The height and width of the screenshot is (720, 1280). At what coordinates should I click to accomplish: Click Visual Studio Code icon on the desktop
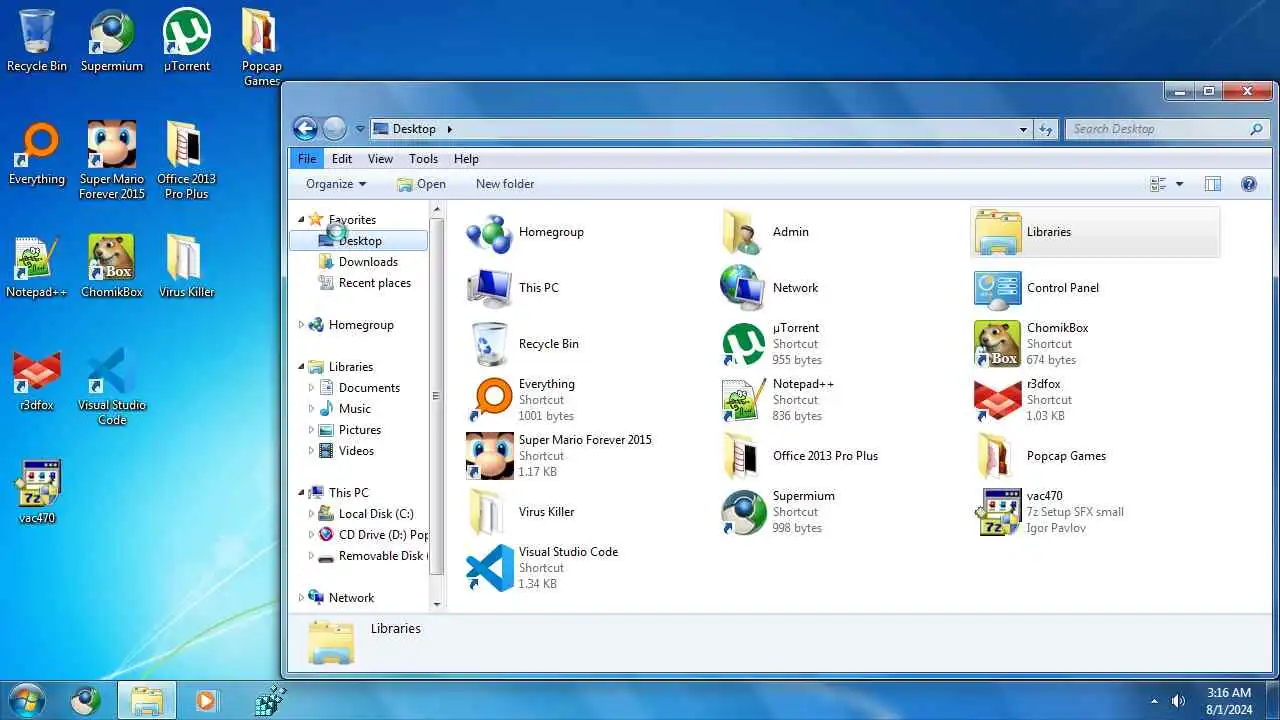click(x=112, y=371)
